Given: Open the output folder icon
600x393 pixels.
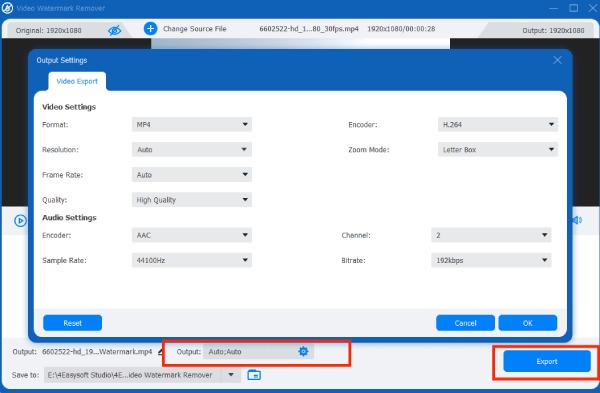Looking at the screenshot, I should 254,375.
